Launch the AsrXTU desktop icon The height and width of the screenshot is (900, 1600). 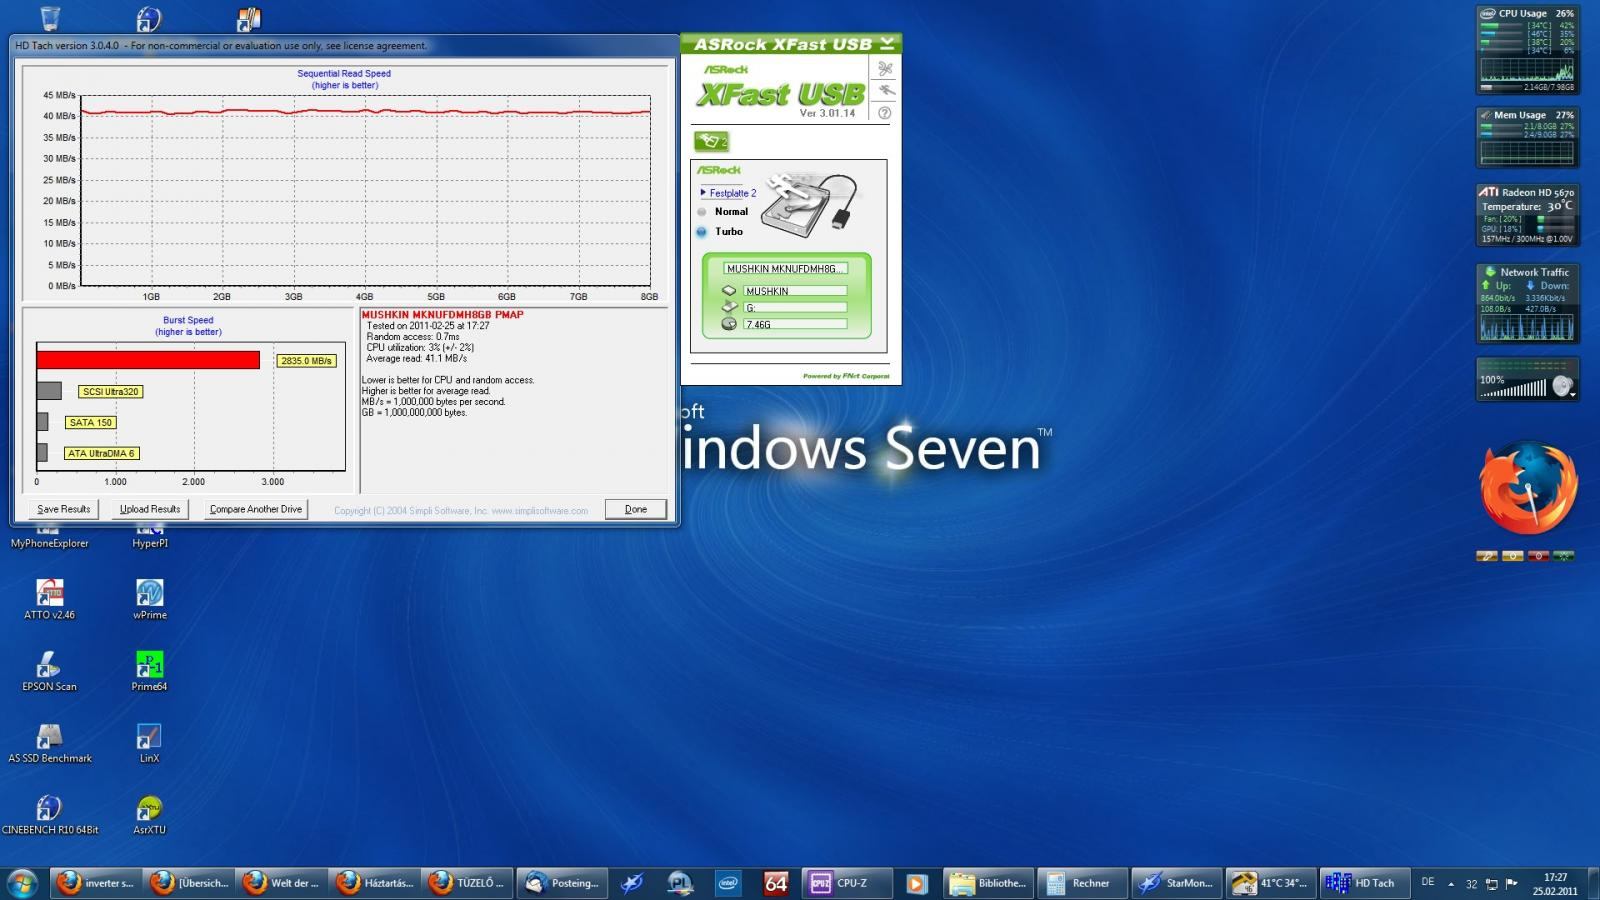[x=150, y=815]
